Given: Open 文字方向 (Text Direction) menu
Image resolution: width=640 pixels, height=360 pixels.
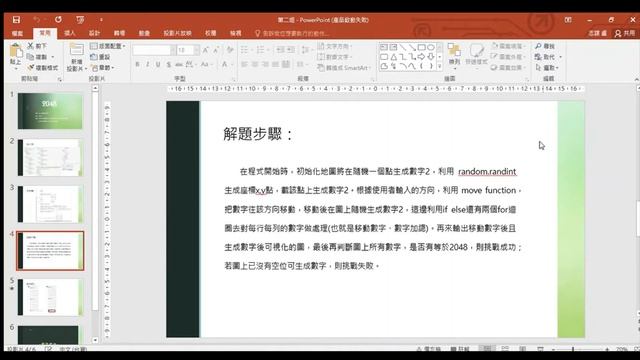Looking at the screenshot, I should pos(336,46).
